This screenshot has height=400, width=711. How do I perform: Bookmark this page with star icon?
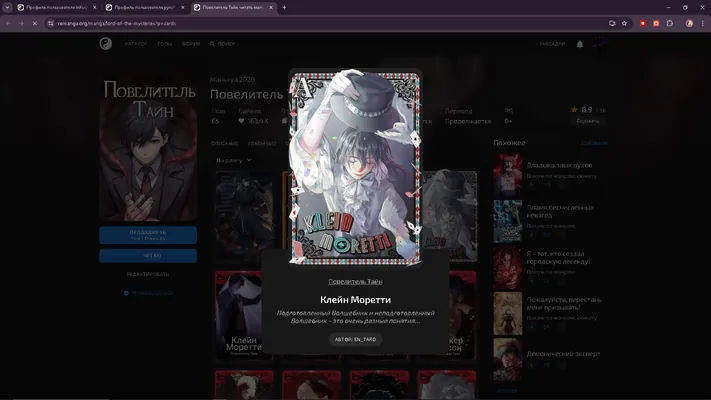click(624, 23)
